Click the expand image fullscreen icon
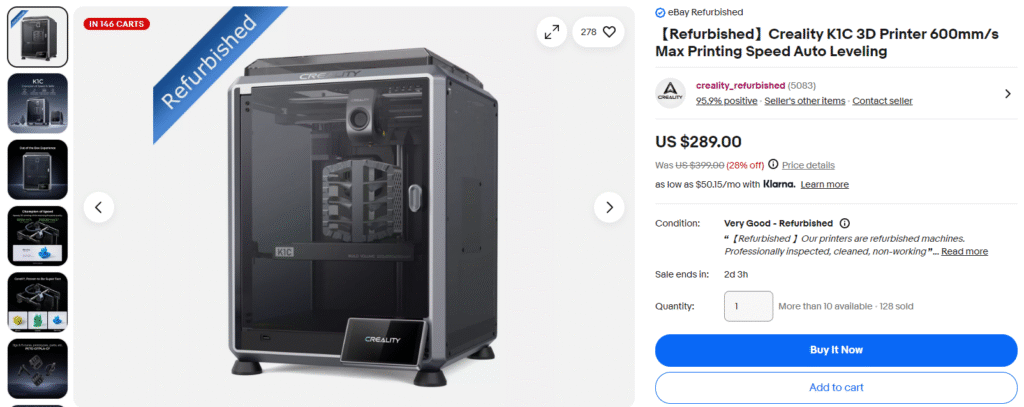The width and height of the screenshot is (1024, 407). [552, 31]
